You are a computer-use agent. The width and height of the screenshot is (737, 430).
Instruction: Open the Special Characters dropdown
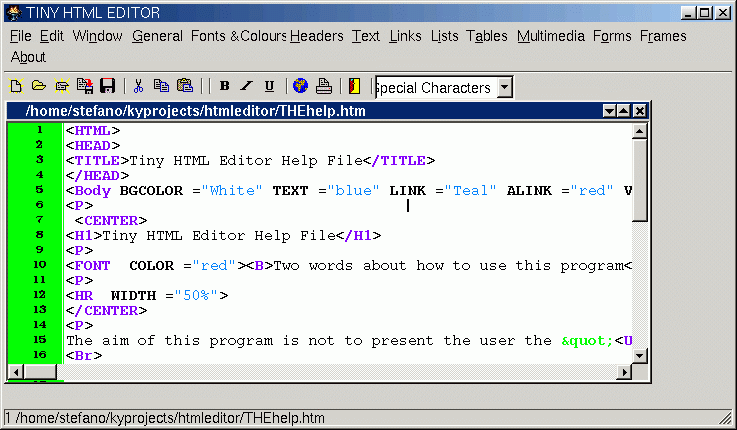[x=504, y=88]
